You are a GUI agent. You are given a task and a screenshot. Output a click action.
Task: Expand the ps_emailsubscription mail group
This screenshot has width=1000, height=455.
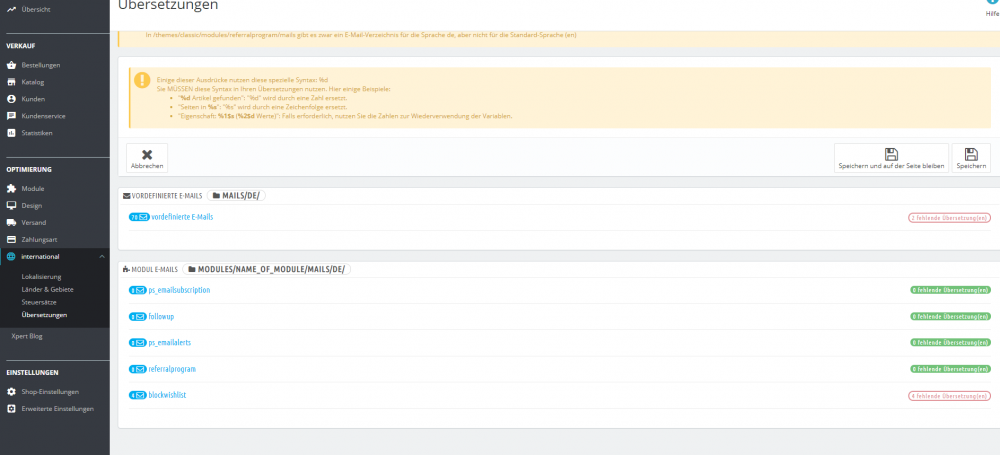(179, 290)
